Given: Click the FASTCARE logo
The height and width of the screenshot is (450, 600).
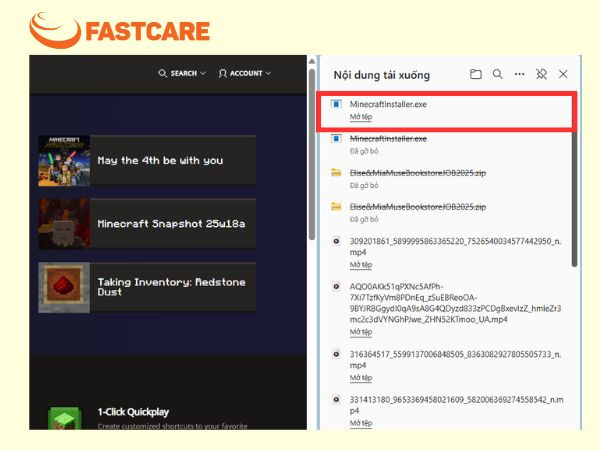Looking at the screenshot, I should coord(120,30).
